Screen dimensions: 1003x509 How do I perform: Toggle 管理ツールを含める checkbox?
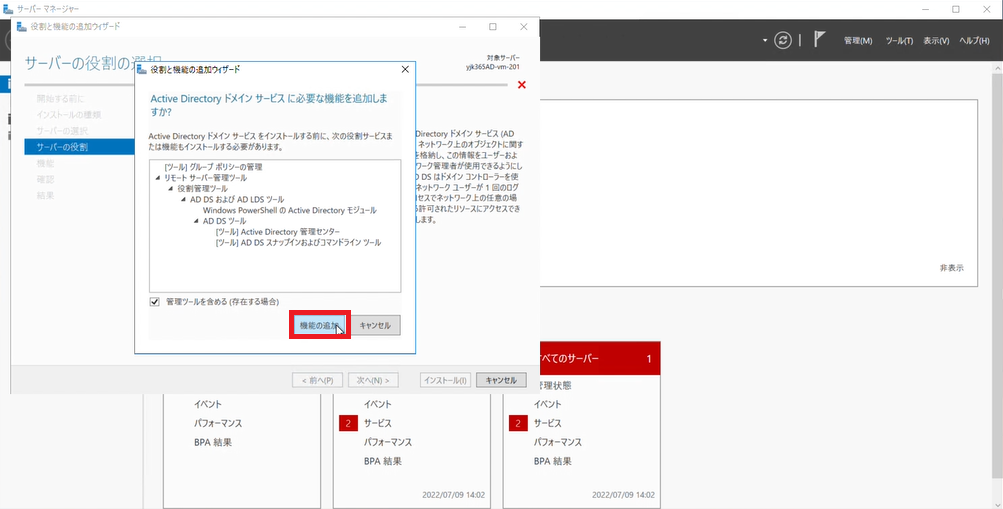(154, 302)
